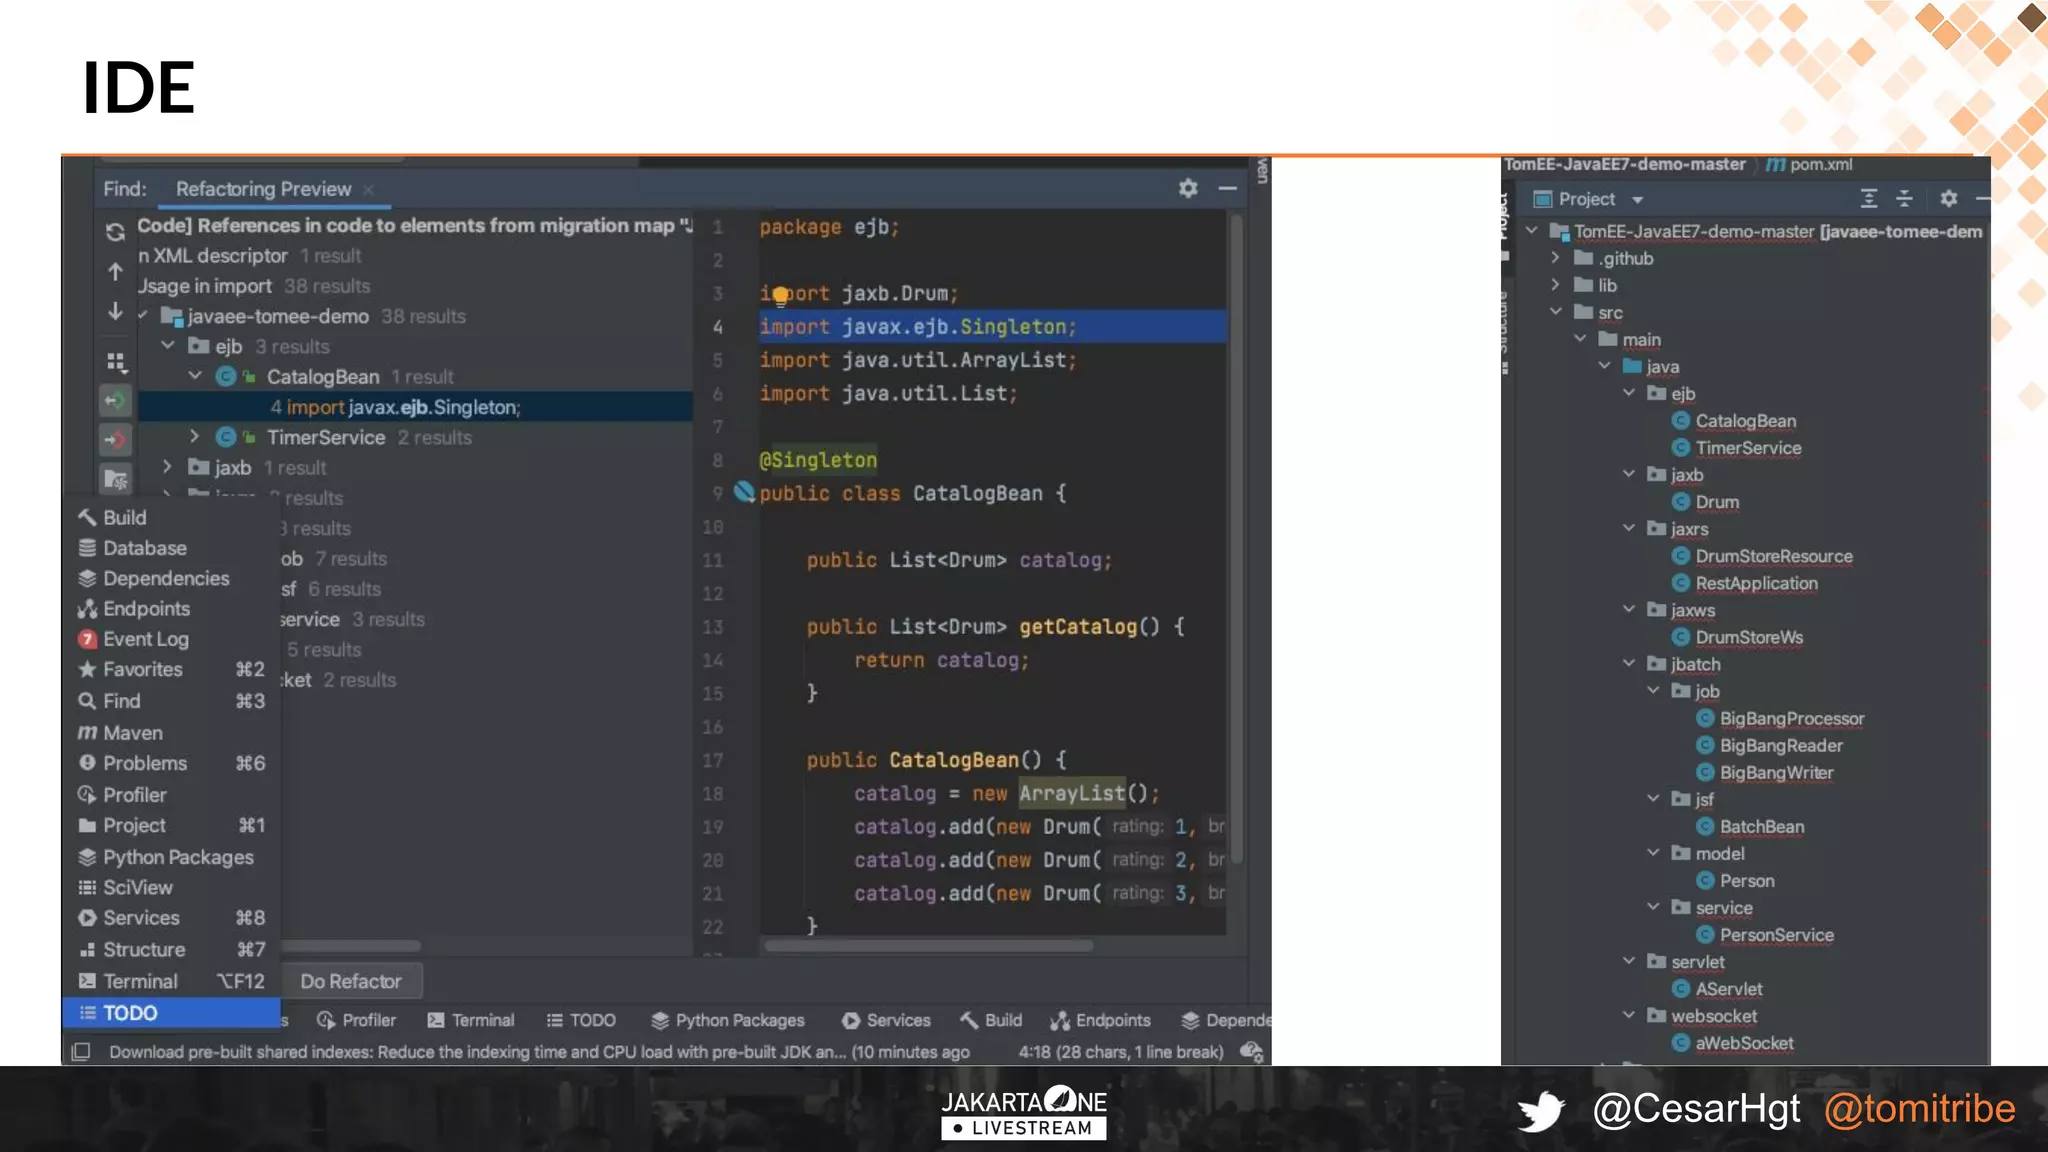The image size is (2048, 1152).
Task: Collapse the ejb results folder
Action: pyautogui.click(x=168, y=346)
